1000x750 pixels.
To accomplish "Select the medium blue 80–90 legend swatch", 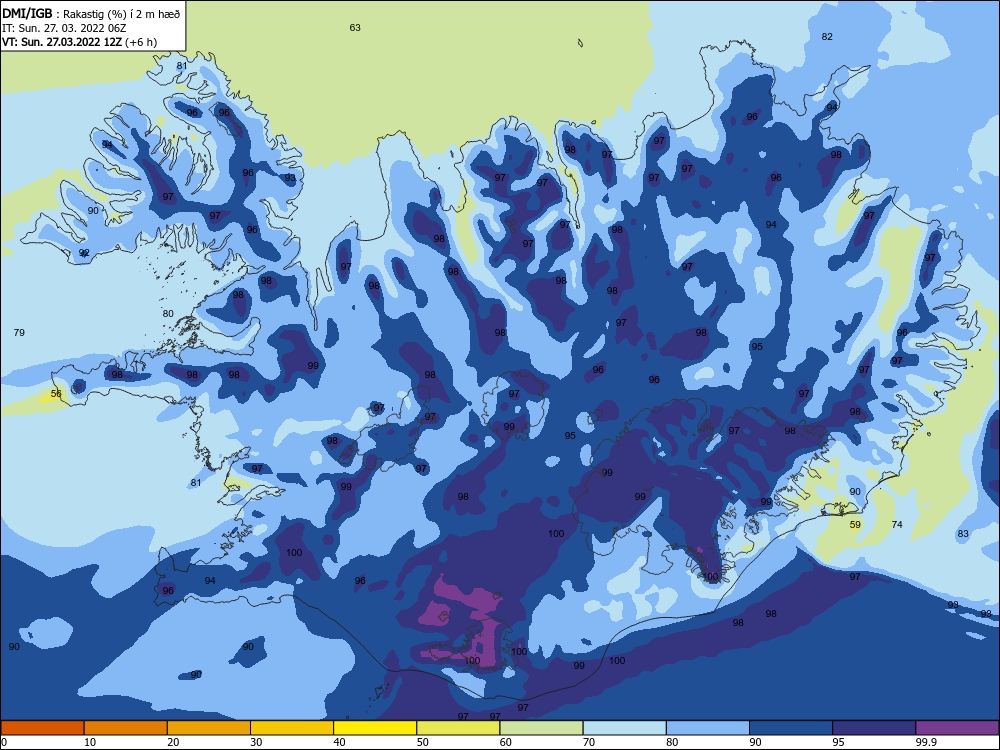I will pyautogui.click(x=708, y=728).
